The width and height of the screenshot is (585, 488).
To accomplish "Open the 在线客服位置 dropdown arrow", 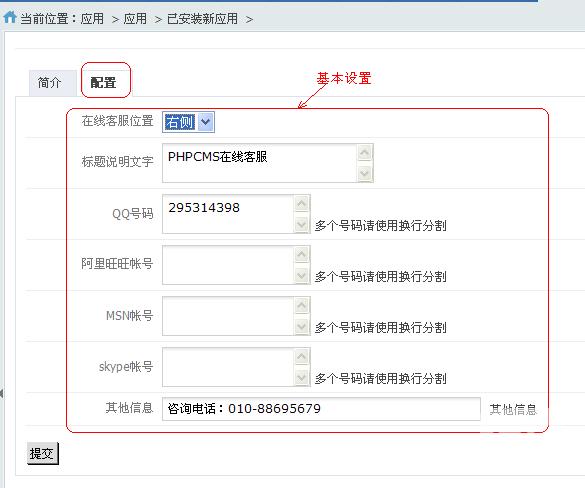I will (206, 122).
